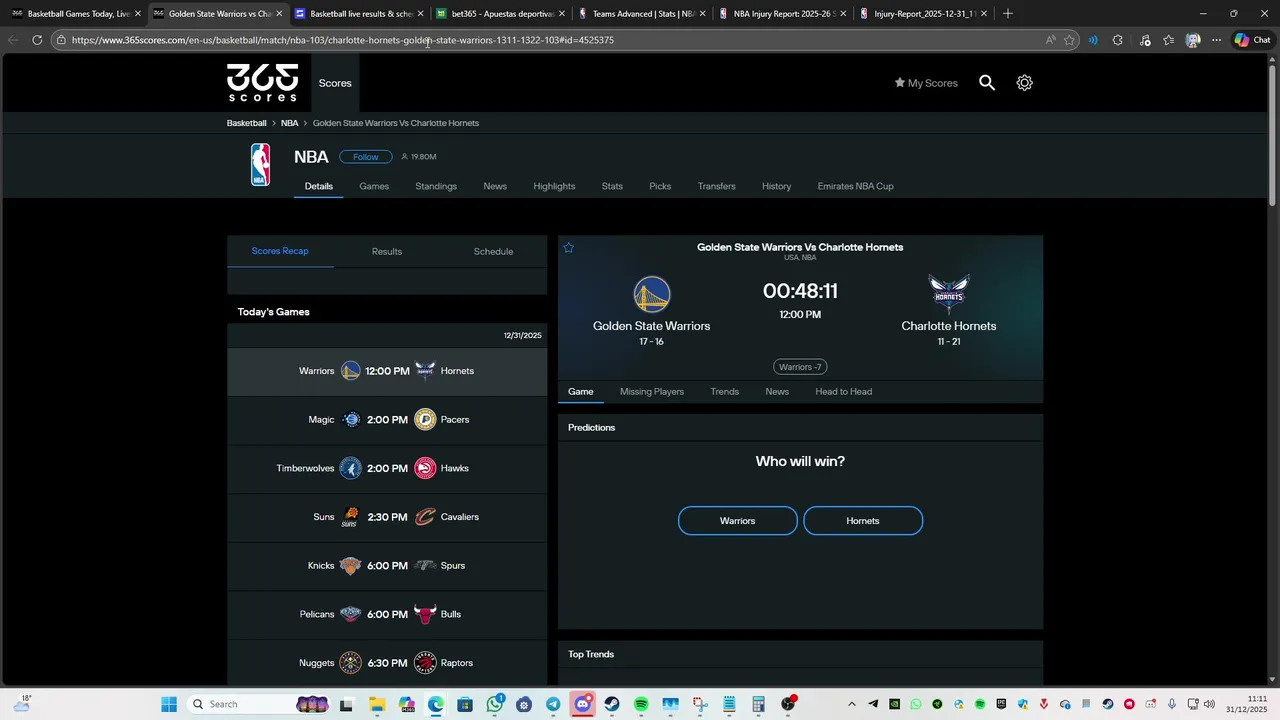This screenshot has width=1280, height=720.
Task: Predict Warriors will win
Action: tap(738, 521)
